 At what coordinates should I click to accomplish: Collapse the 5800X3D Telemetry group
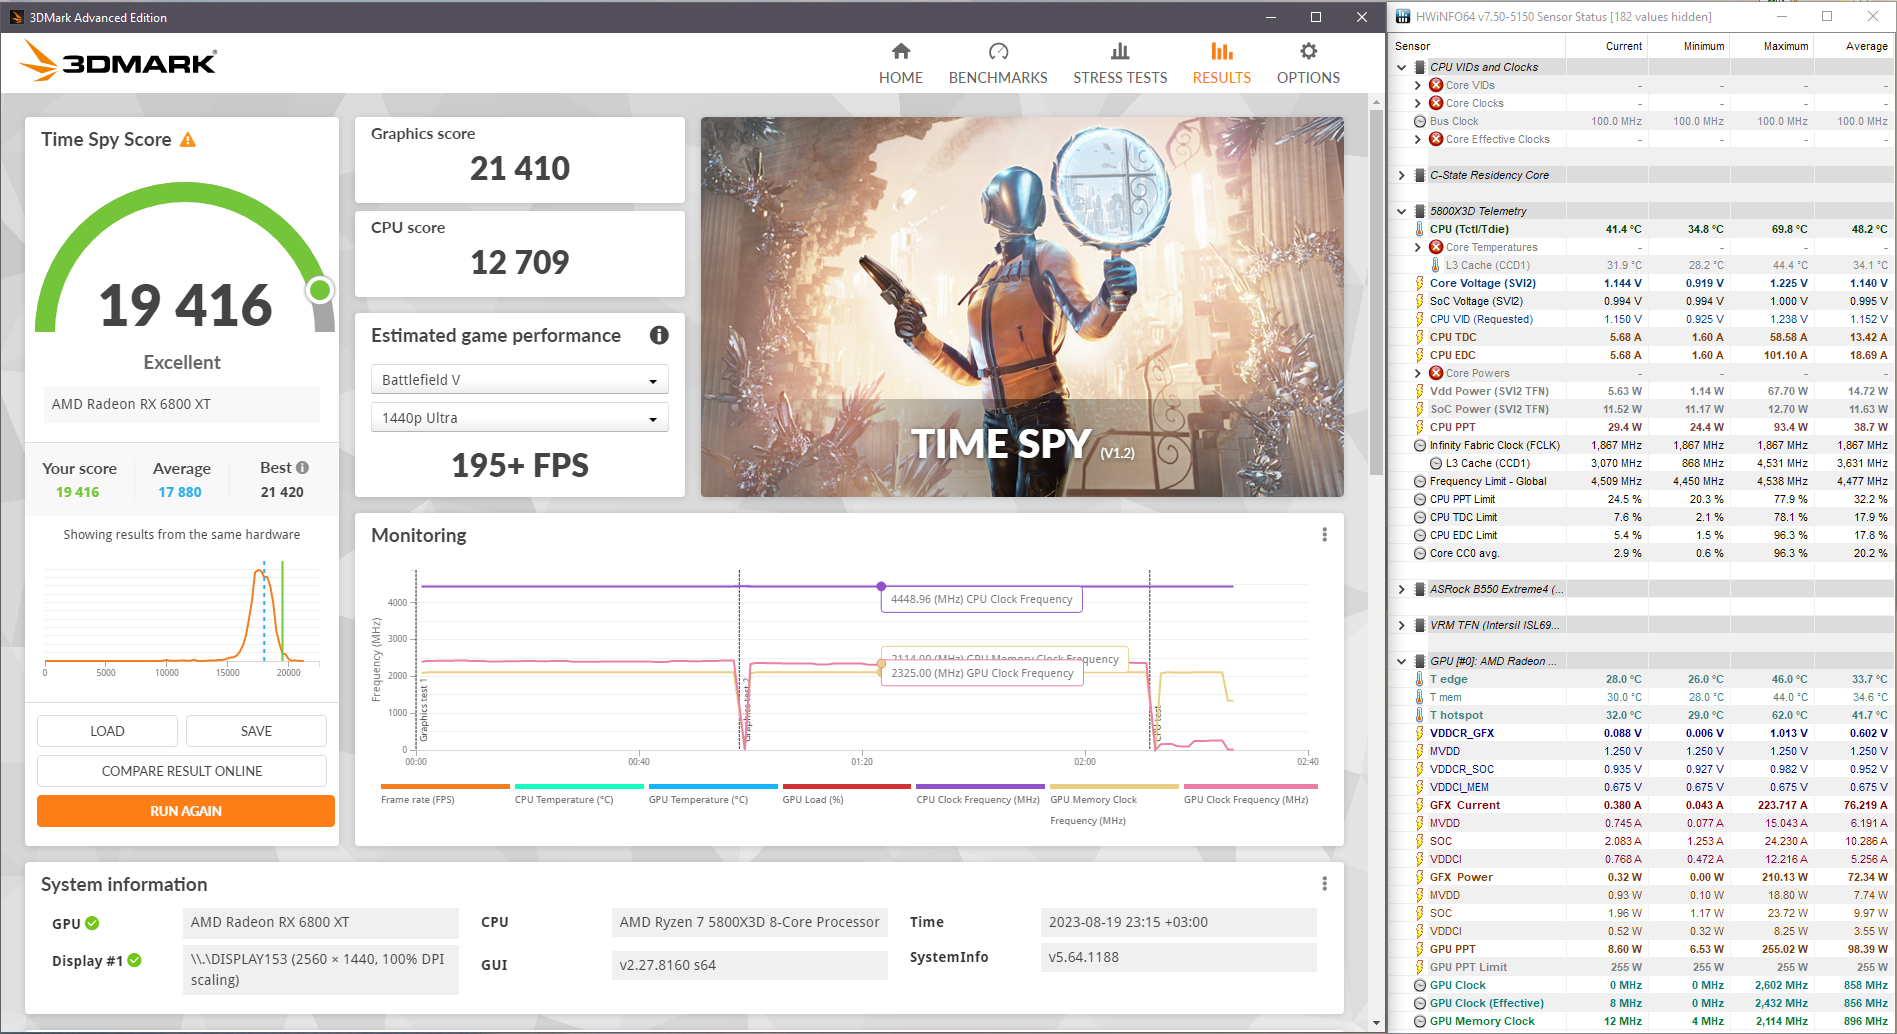tap(1401, 211)
